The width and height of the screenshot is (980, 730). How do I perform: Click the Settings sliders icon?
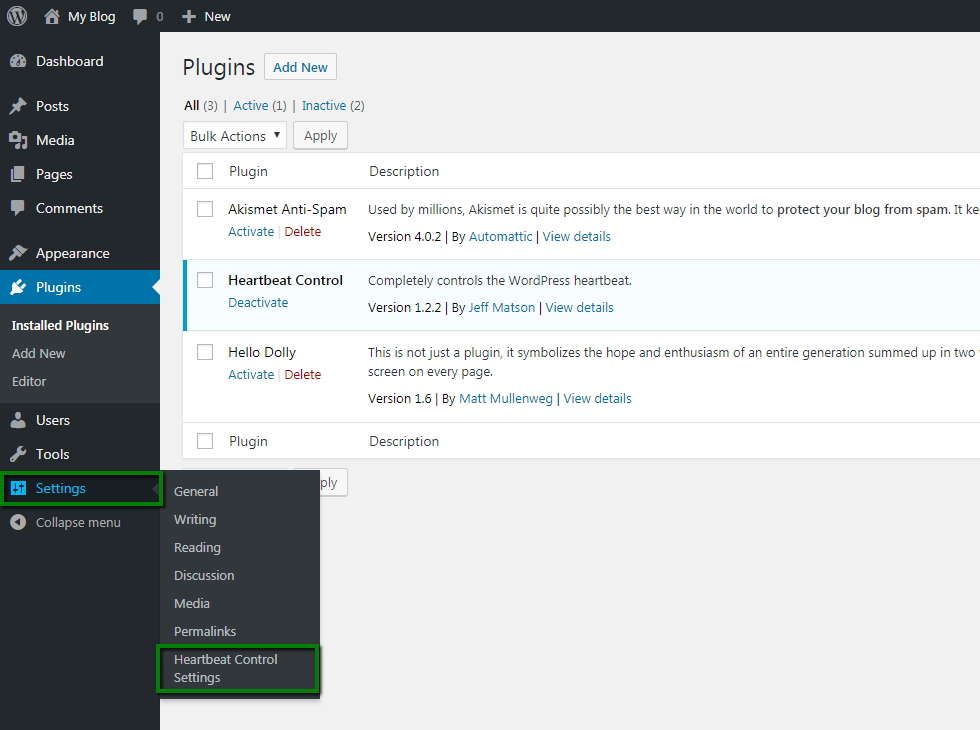coord(18,489)
